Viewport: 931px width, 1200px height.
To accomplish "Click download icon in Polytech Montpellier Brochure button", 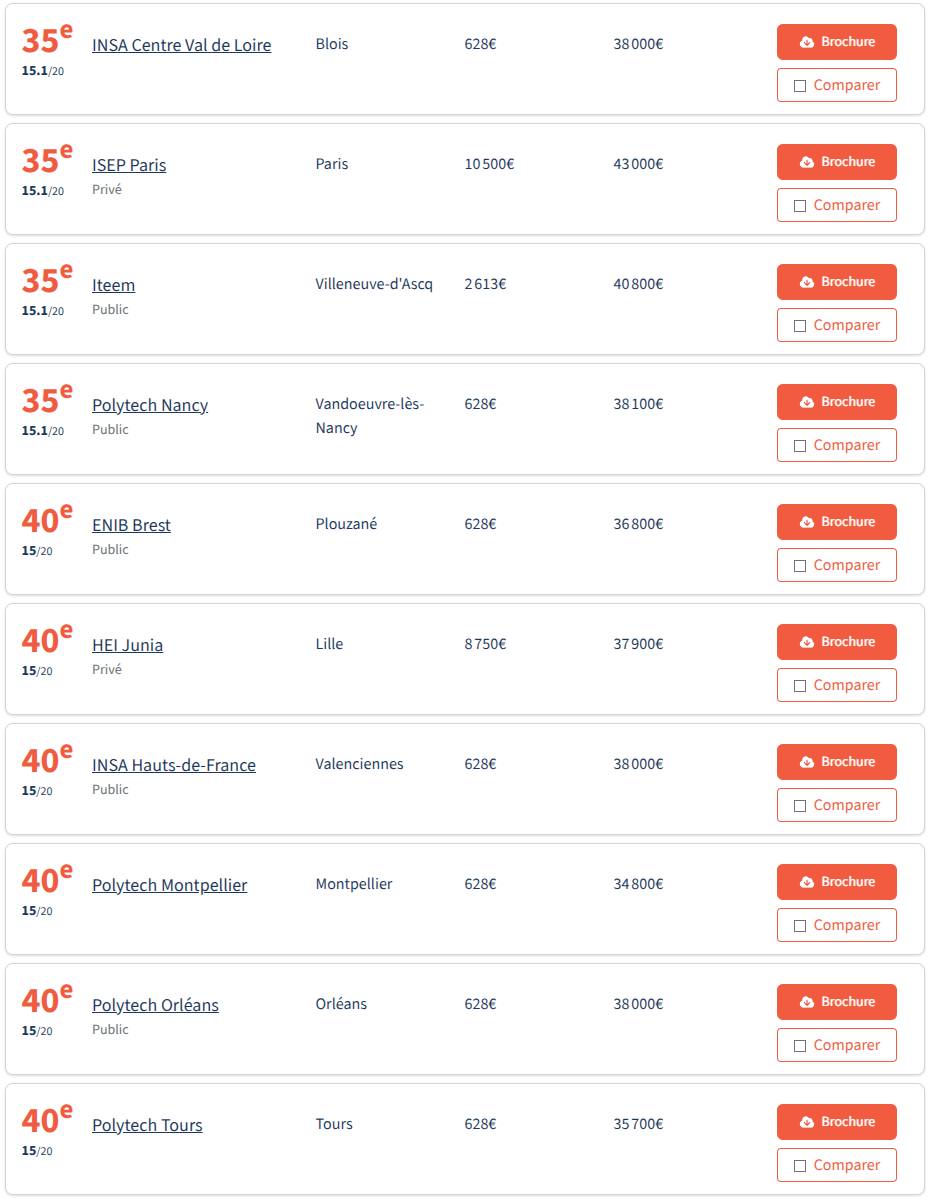I will tap(807, 883).
